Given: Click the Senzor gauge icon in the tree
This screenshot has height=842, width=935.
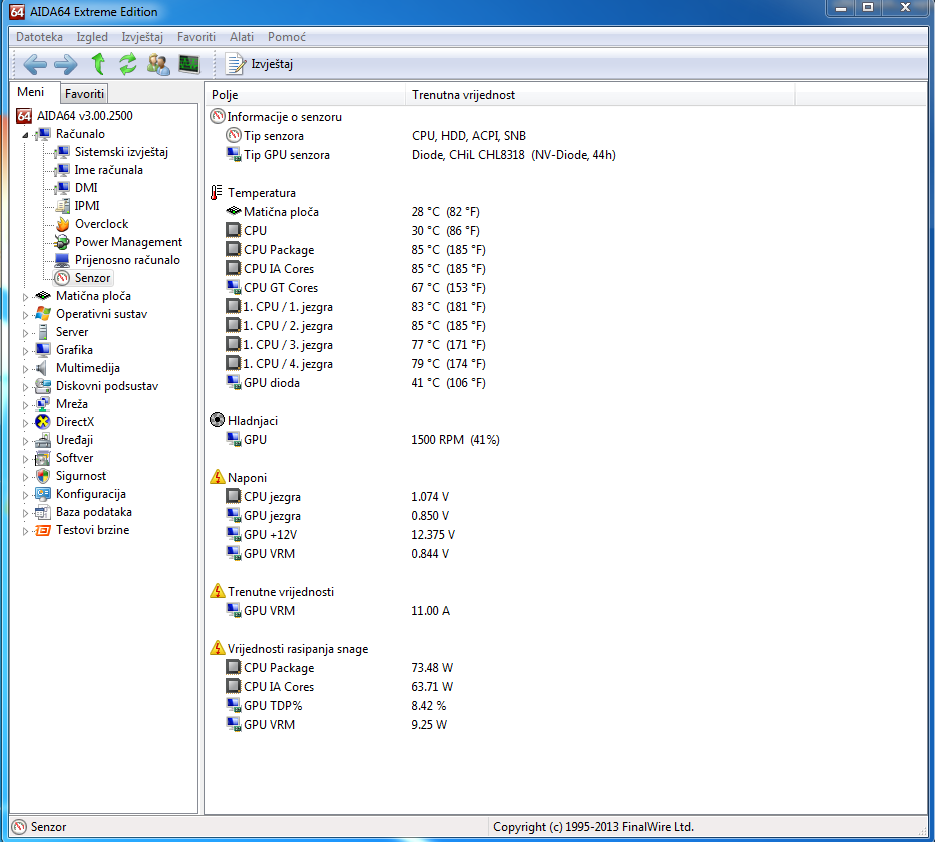Looking at the screenshot, I should [x=62, y=278].
